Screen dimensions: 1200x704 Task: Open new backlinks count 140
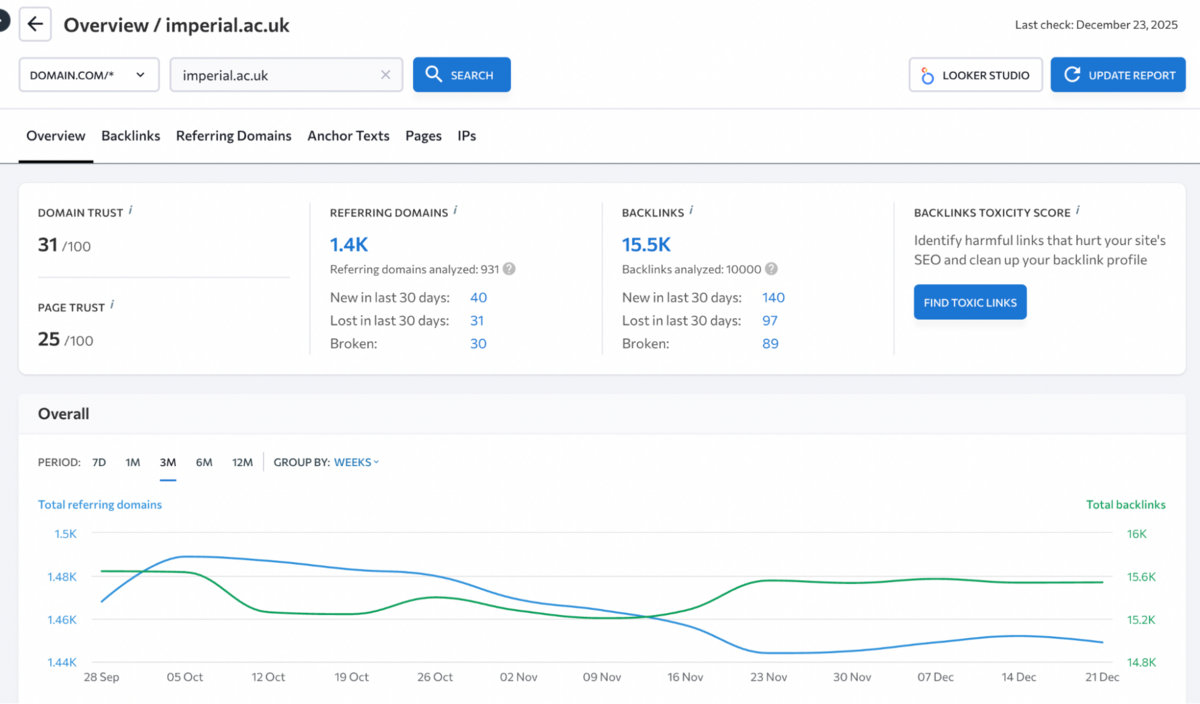[x=773, y=297]
